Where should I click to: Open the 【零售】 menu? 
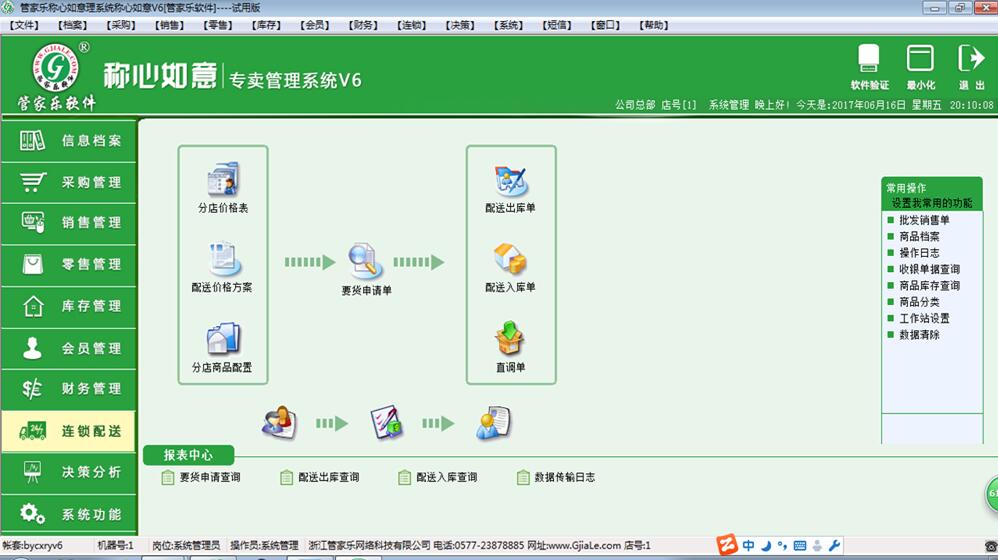coord(218,25)
